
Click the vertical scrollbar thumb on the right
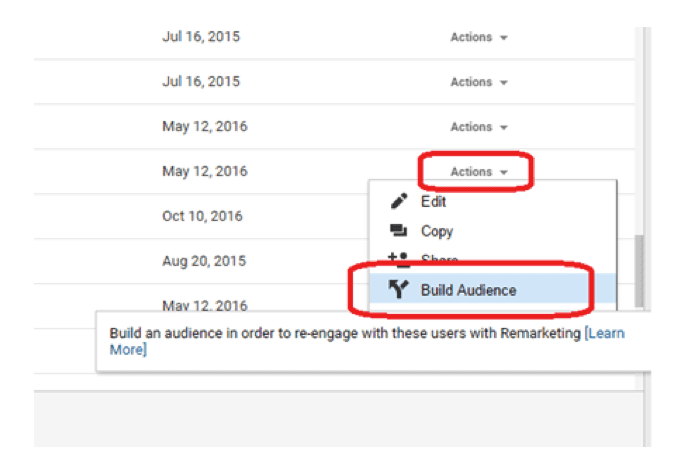tap(638, 270)
